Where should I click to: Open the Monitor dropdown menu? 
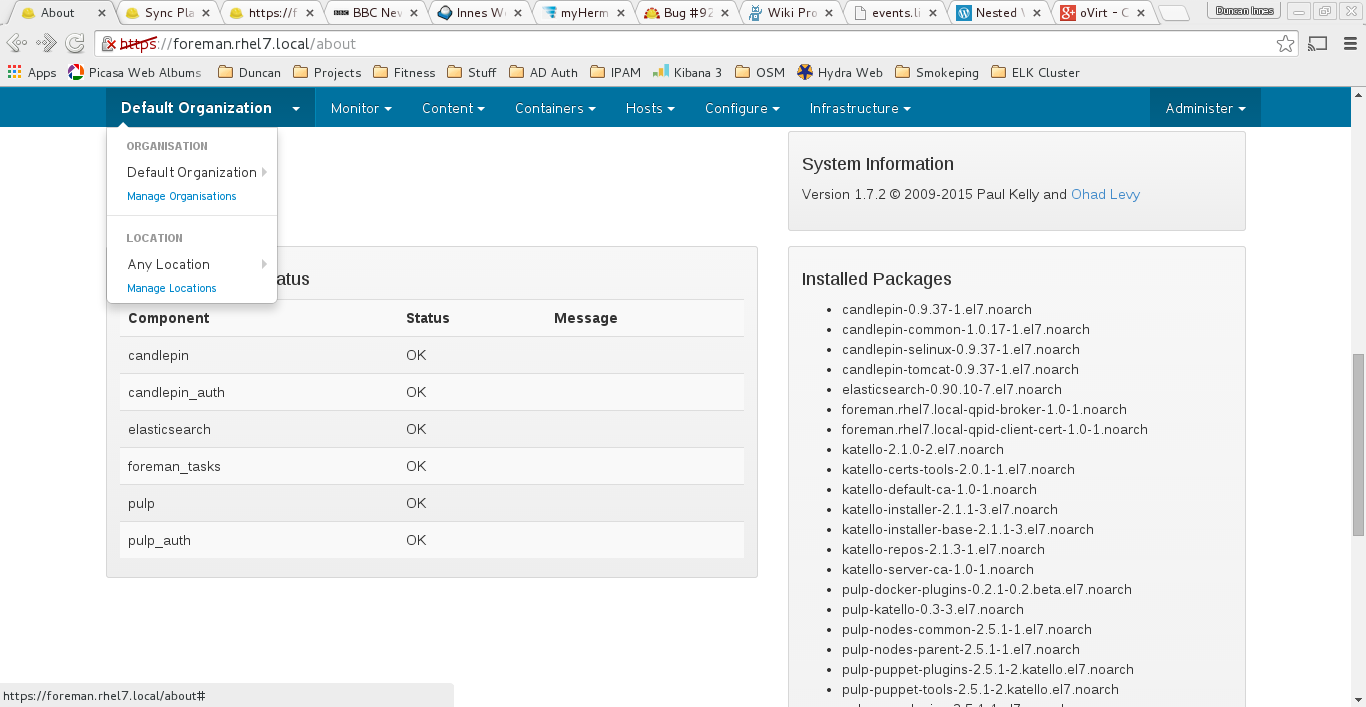[361, 108]
